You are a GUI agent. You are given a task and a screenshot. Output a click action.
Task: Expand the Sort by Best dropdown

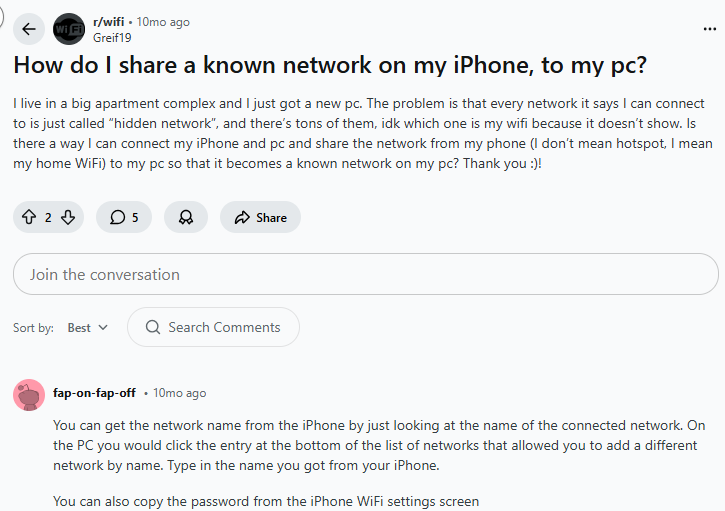[88, 327]
